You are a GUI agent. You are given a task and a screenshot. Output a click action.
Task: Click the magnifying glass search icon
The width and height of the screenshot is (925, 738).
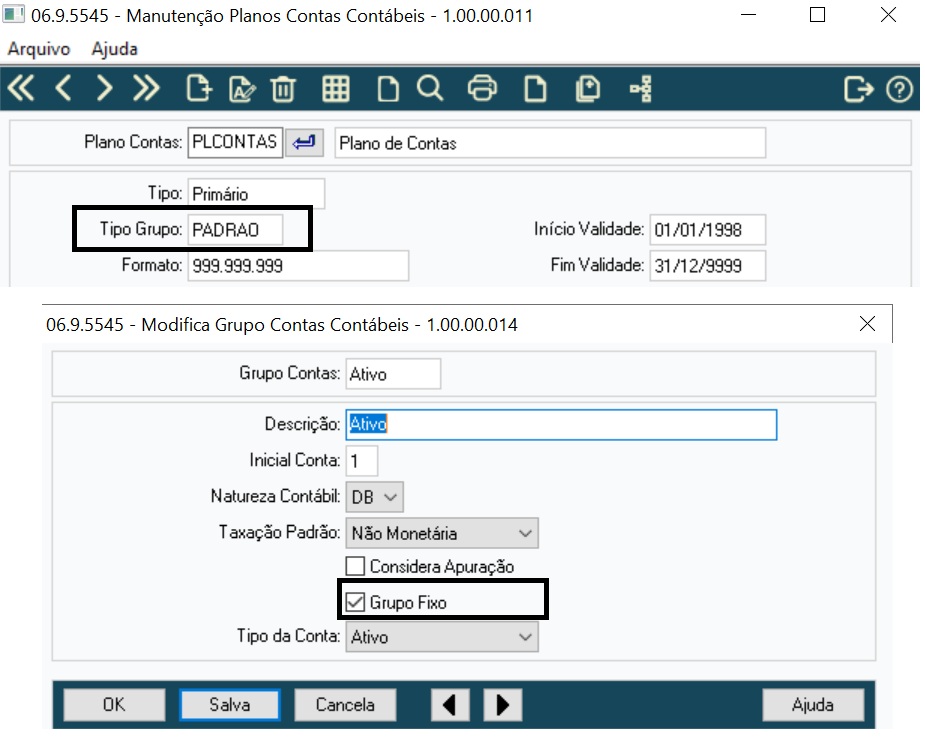[x=430, y=89]
